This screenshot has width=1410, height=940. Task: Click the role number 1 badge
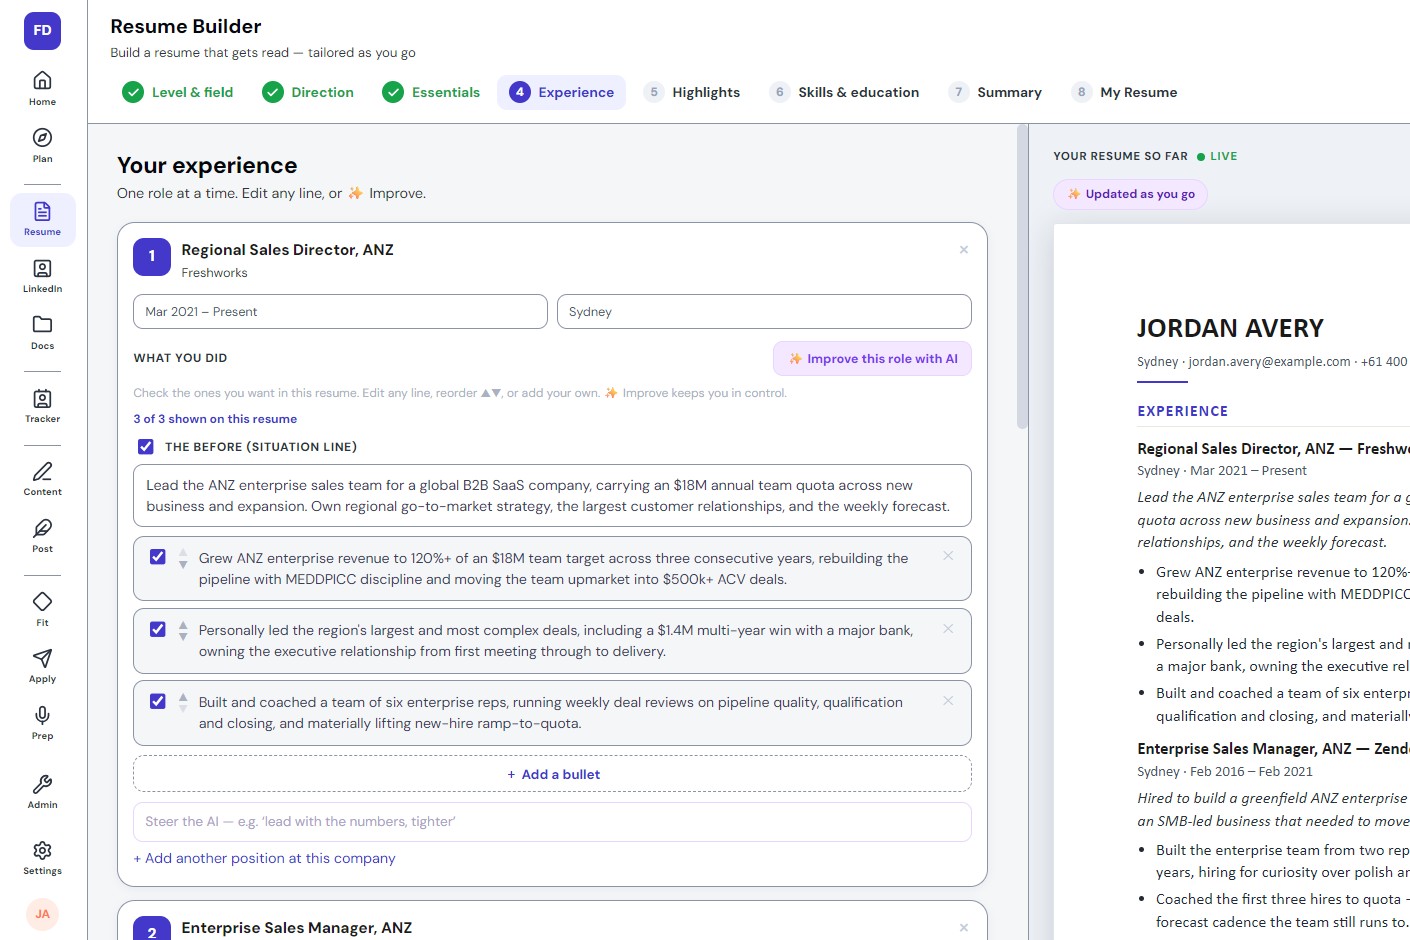click(x=152, y=256)
